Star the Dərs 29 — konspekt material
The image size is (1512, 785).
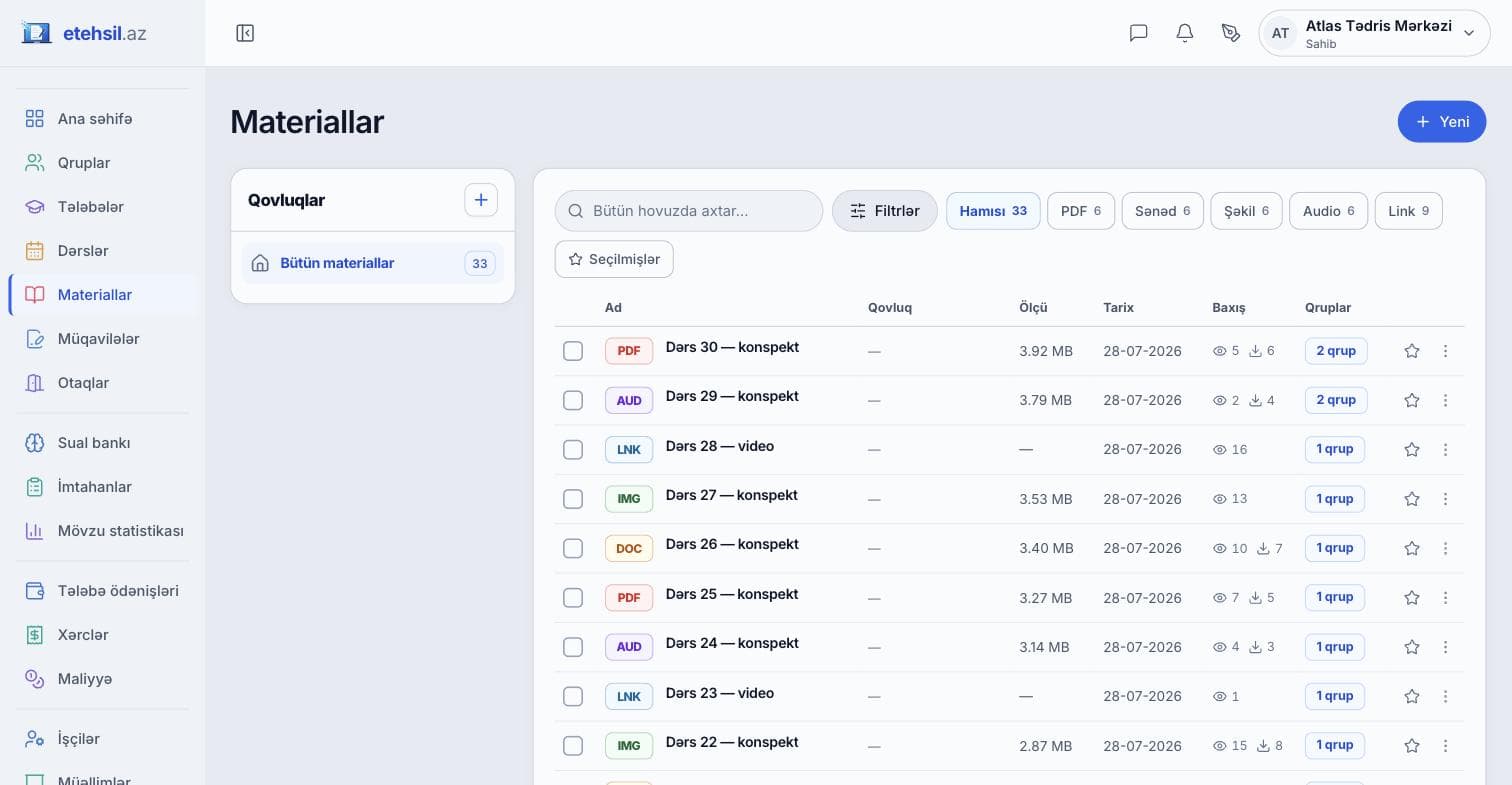(1412, 400)
